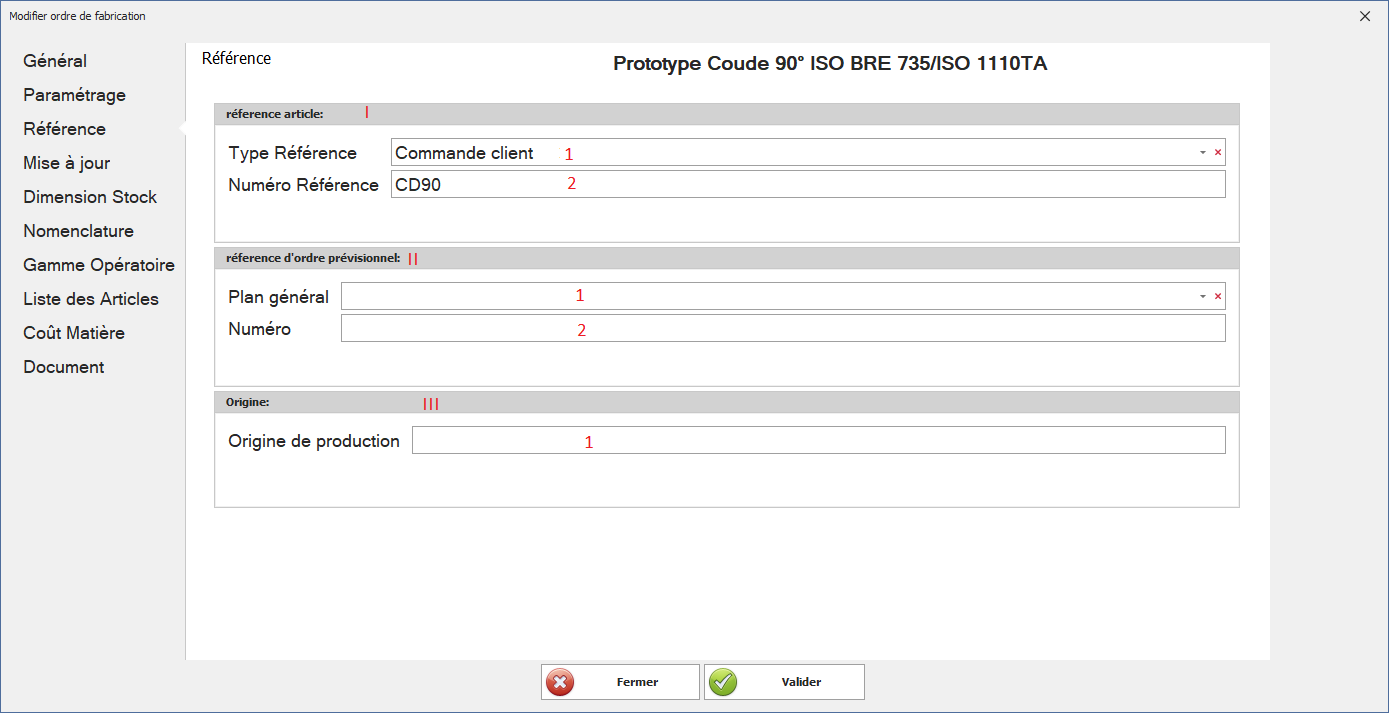Click the red cross Fermer icon
Screen dimensions: 1389x713
(x=561, y=682)
